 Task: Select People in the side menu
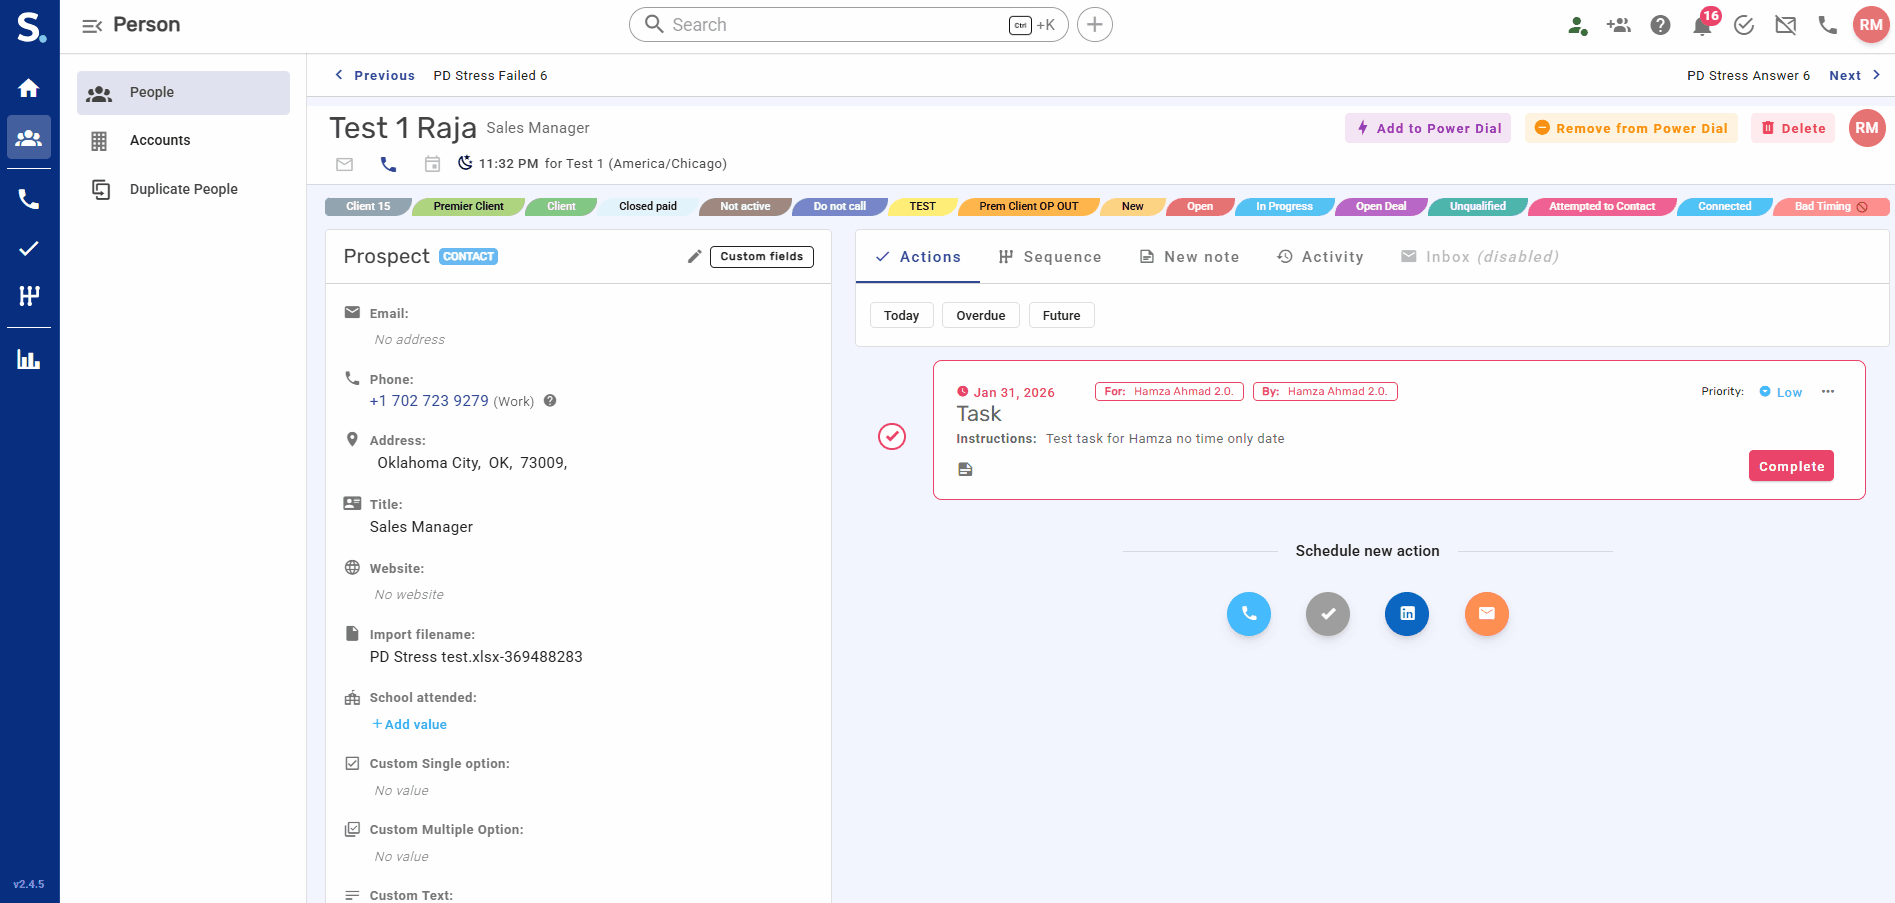tap(183, 93)
